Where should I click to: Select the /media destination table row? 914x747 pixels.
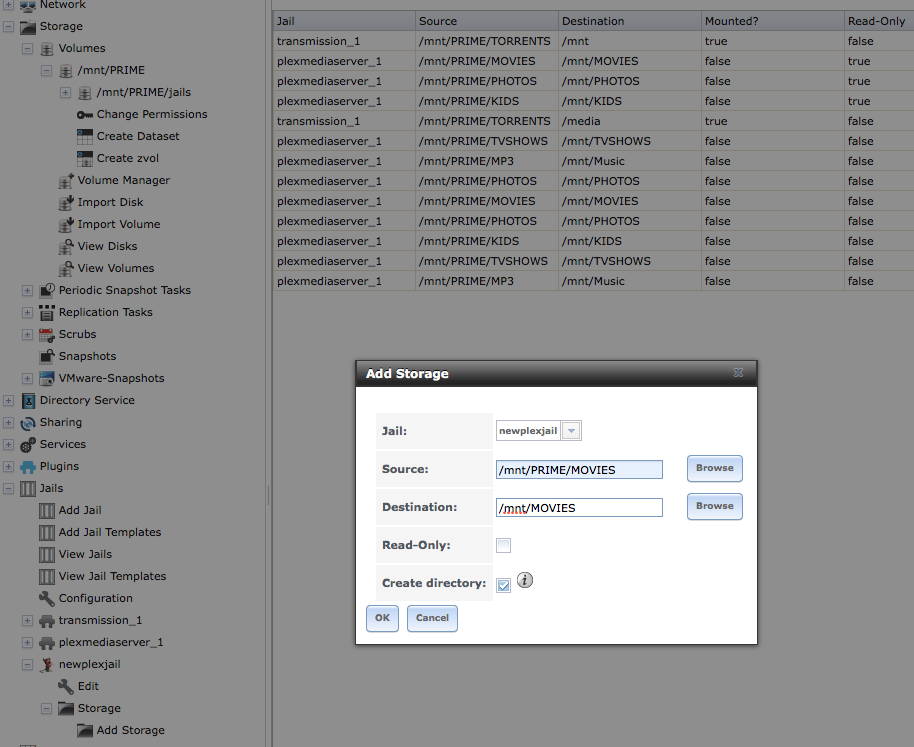click(x=593, y=121)
